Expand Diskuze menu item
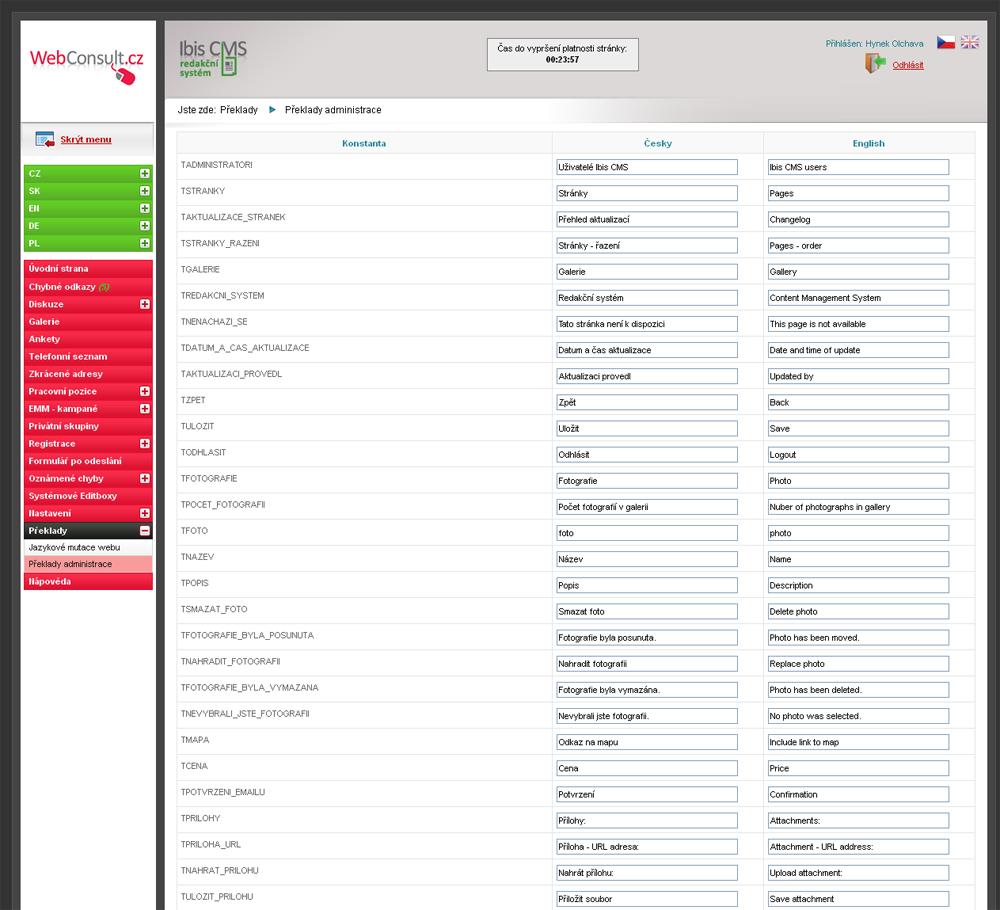1000x910 pixels. tap(145, 304)
